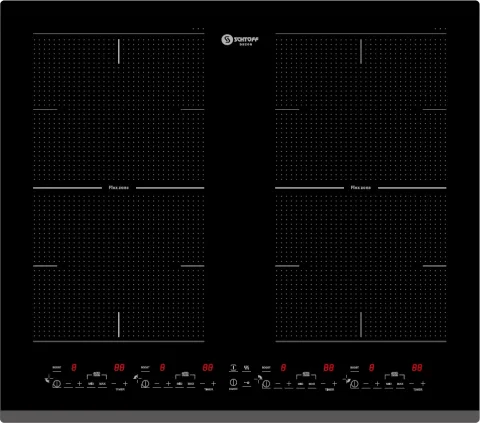The width and height of the screenshot is (480, 423).
Task: Click the right 'Flex zone' label
Action: 361,188
